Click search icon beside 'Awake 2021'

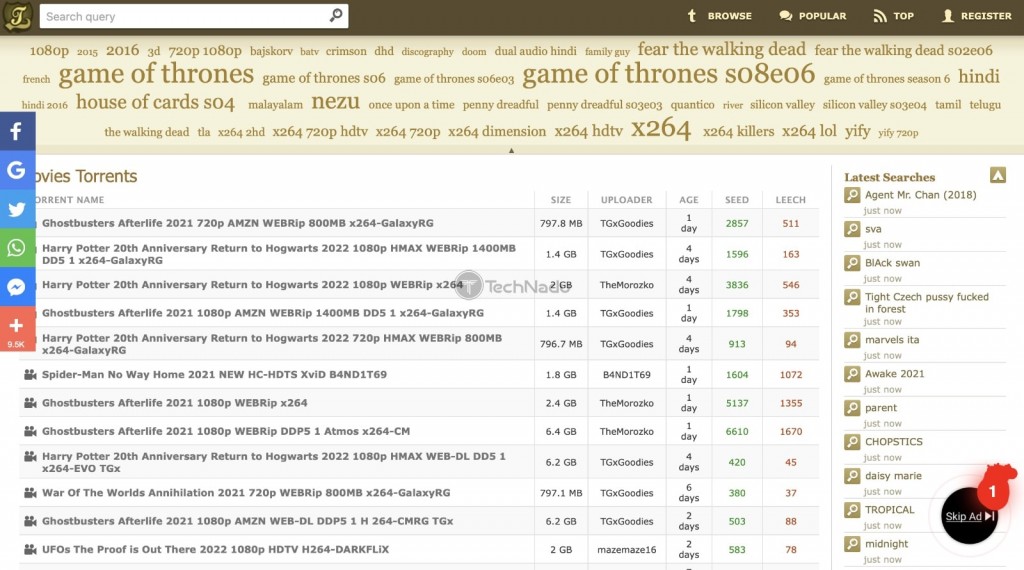[x=852, y=373]
